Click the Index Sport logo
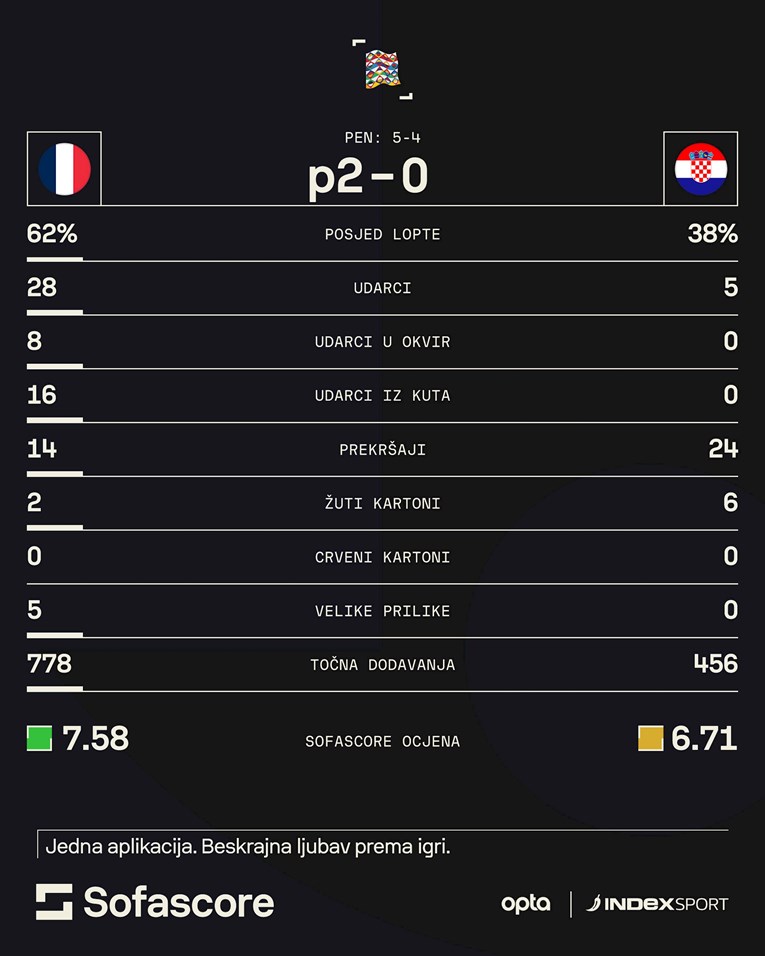765x956 pixels. point(657,904)
